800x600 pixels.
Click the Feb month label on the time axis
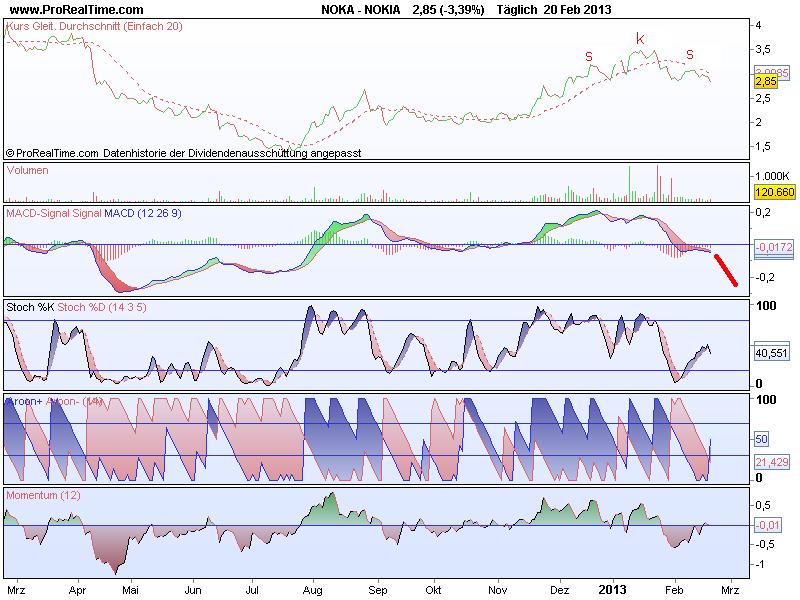[674, 590]
